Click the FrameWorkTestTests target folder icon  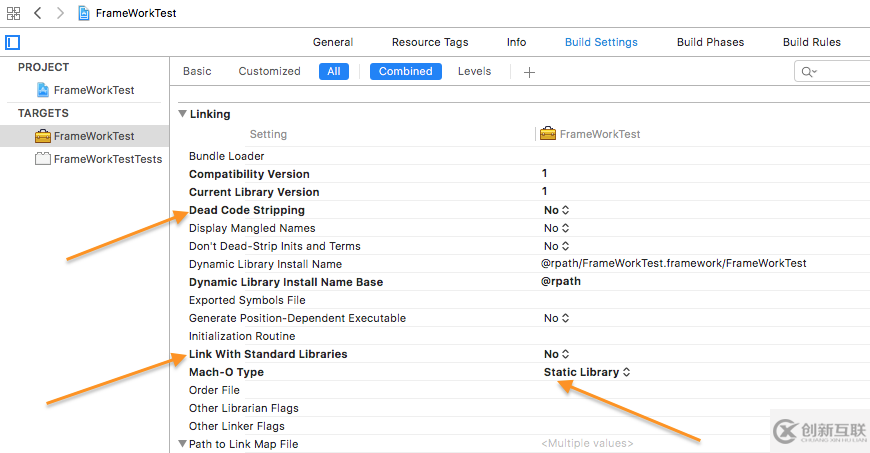click(43, 159)
